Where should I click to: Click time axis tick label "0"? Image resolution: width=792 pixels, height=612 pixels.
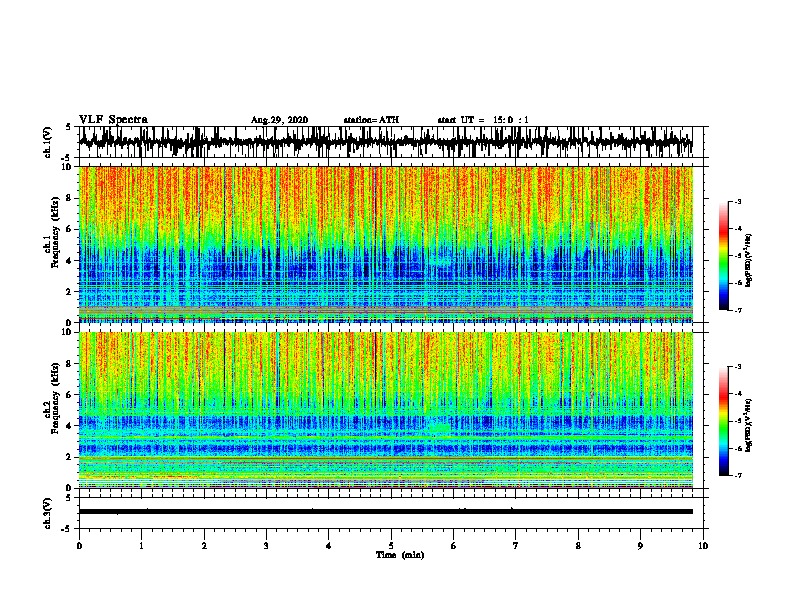pos(79,546)
